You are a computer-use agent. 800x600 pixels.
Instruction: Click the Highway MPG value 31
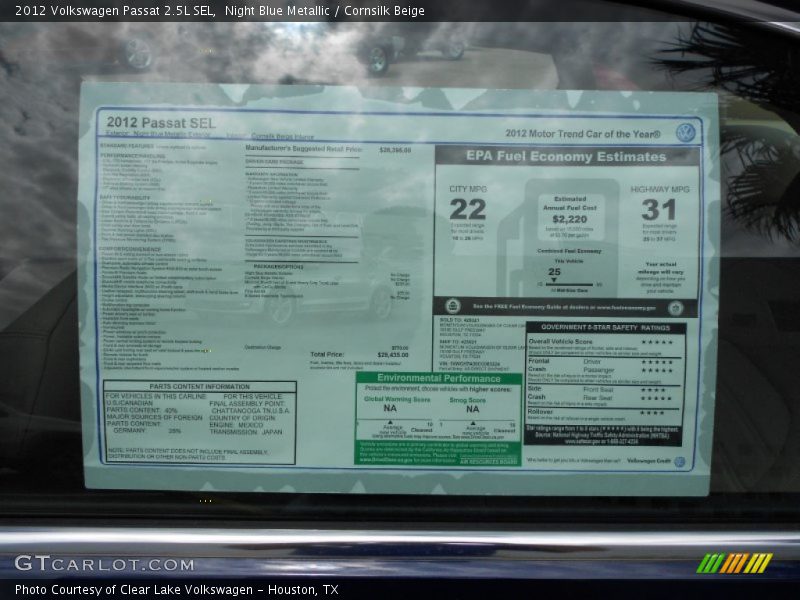(x=659, y=209)
